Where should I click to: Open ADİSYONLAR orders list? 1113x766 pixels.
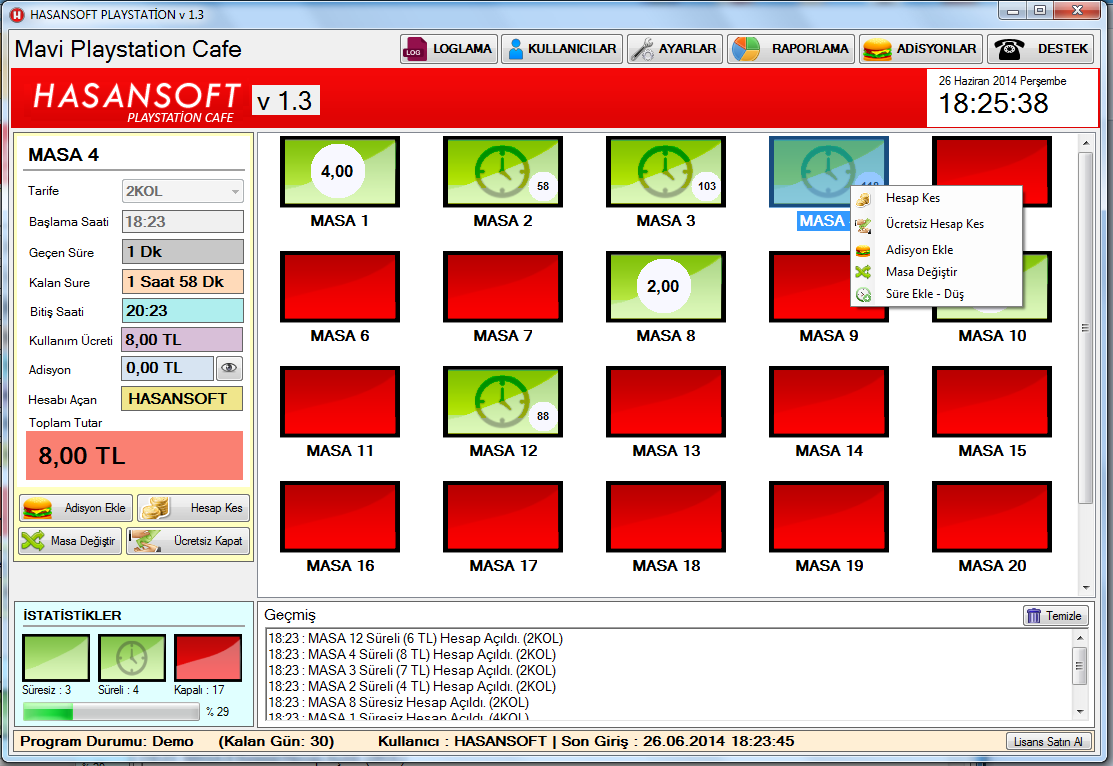click(x=921, y=49)
